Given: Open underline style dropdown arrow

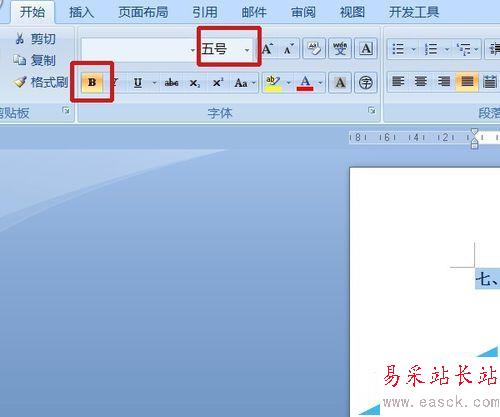Looking at the screenshot, I should 154,82.
